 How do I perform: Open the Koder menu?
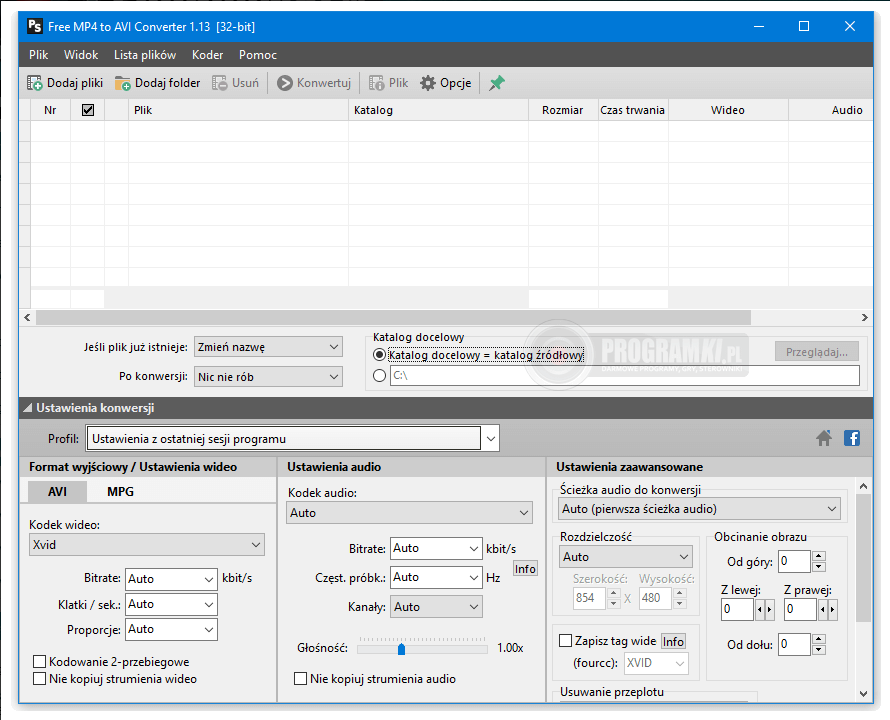coord(207,55)
